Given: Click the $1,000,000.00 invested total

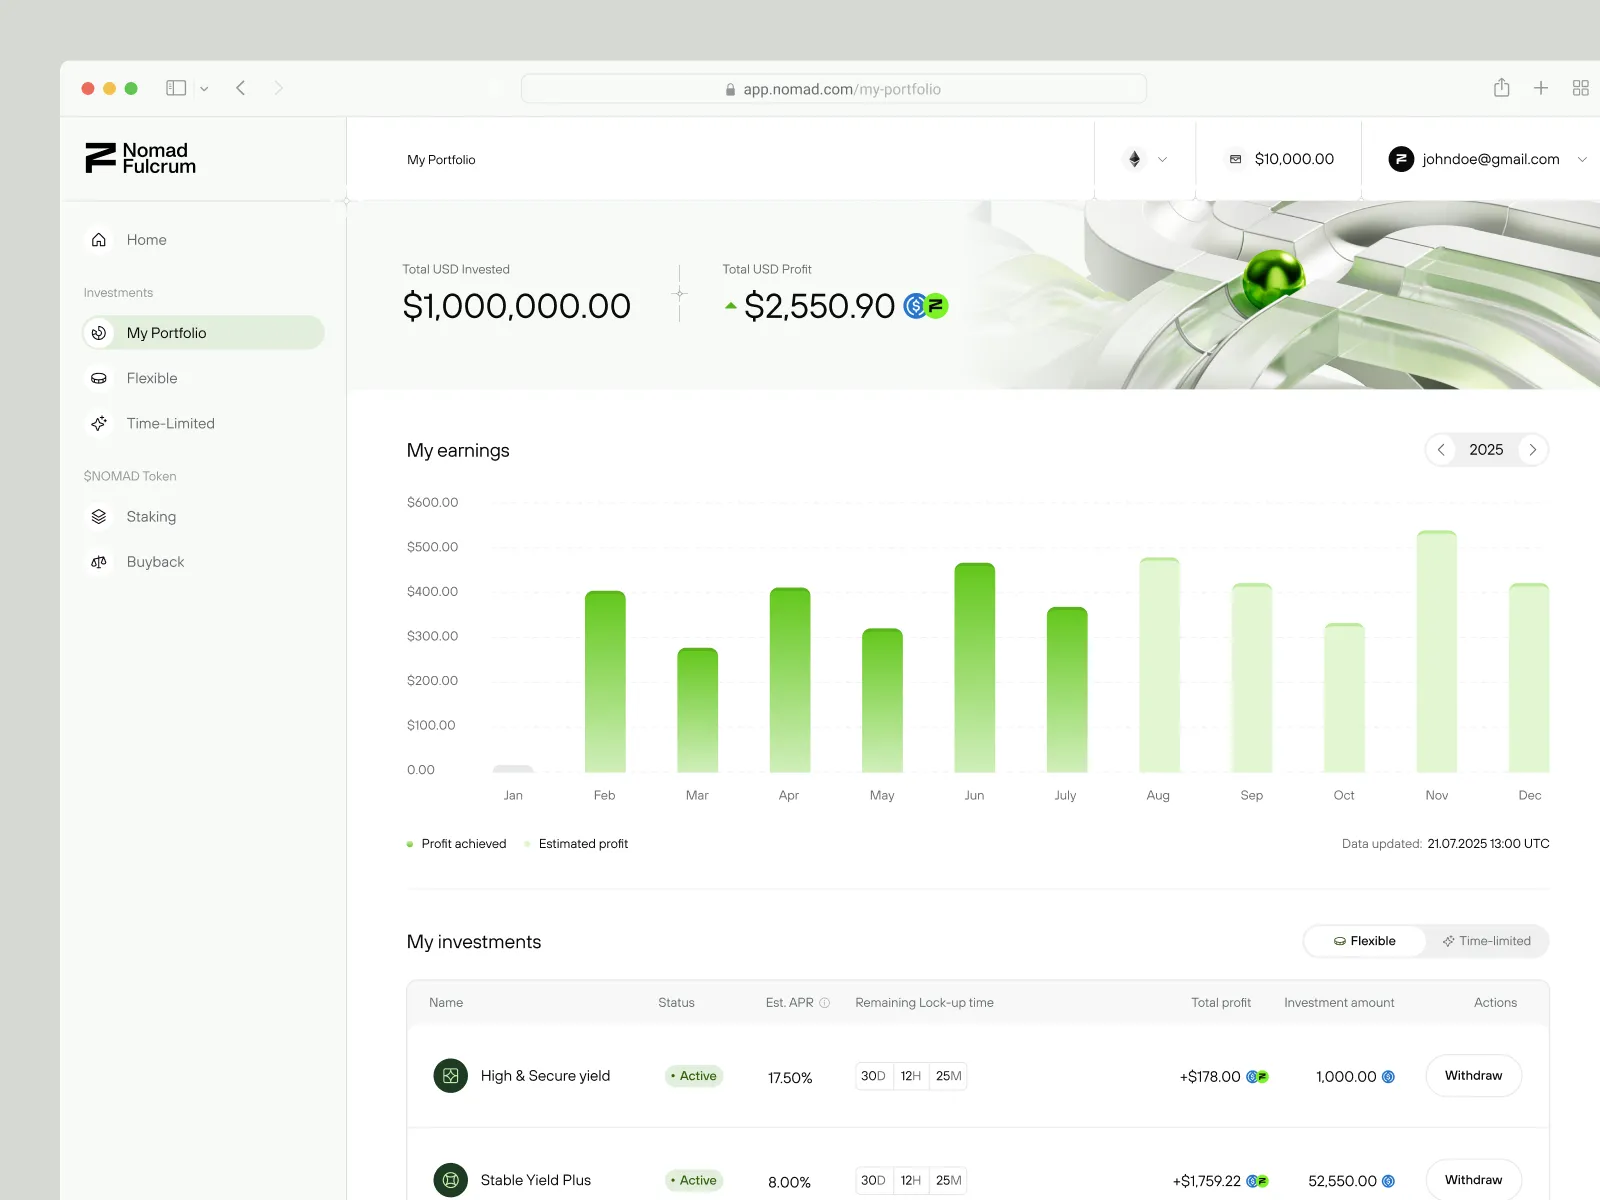Looking at the screenshot, I should point(517,306).
